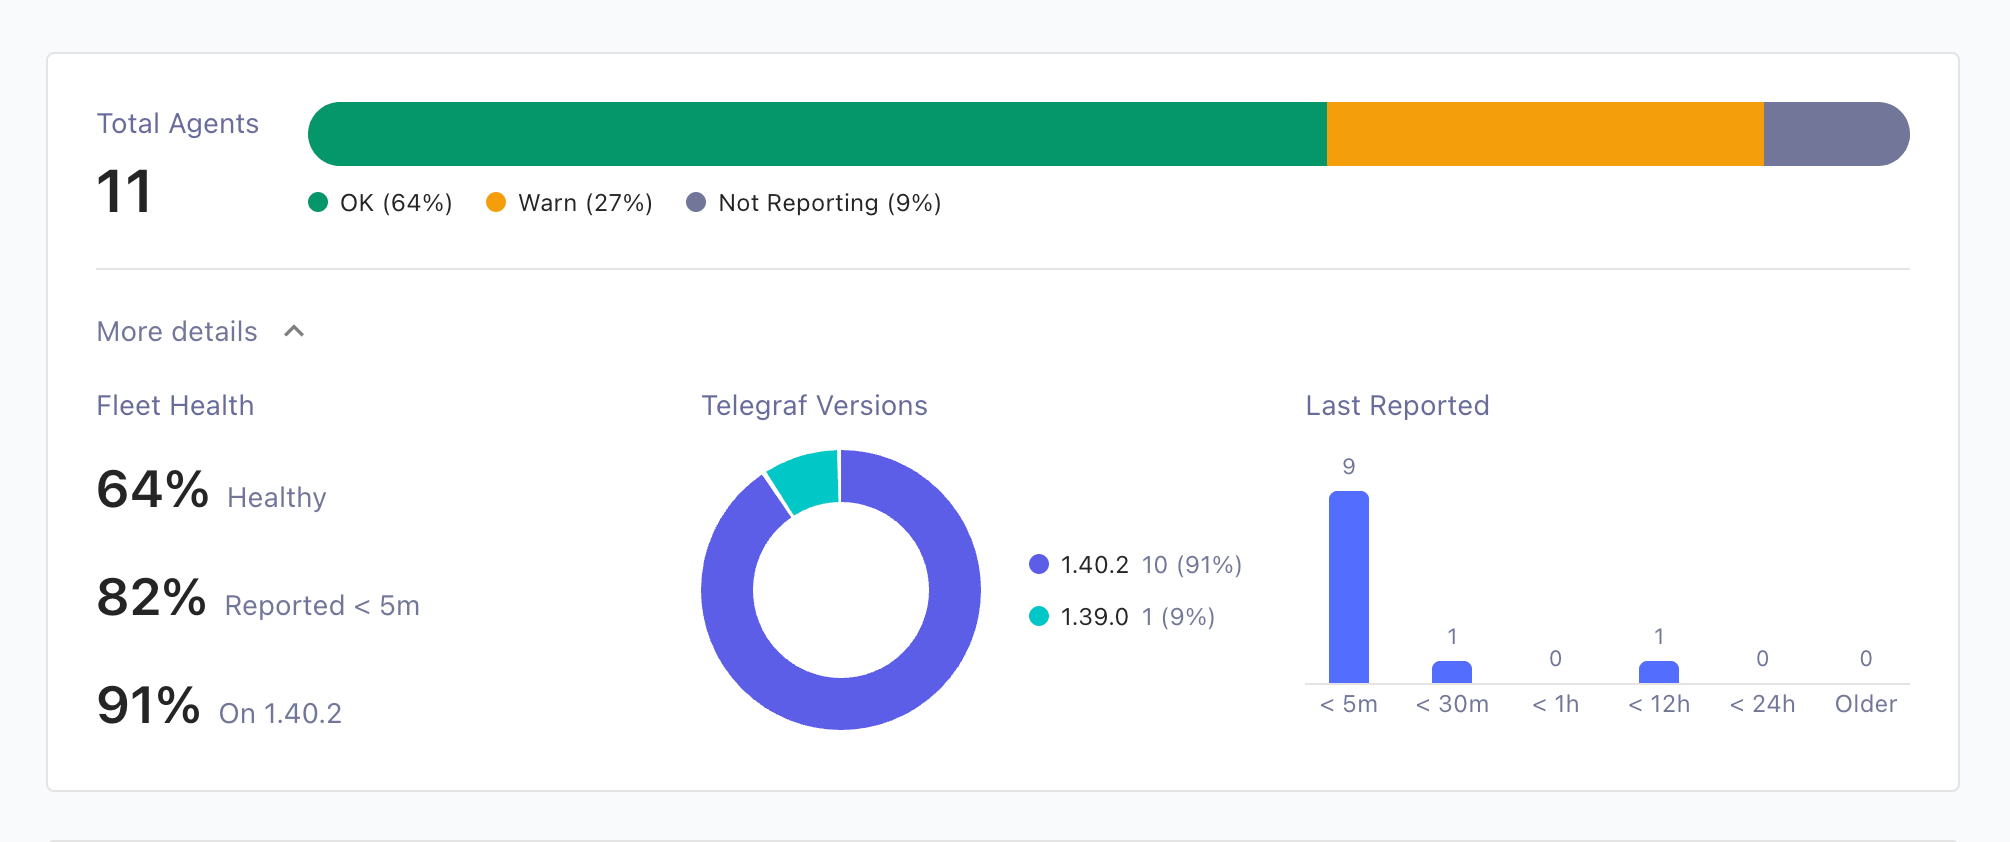Click the Total Agents heading
Viewport: 2010px width, 842px height.
coord(178,123)
